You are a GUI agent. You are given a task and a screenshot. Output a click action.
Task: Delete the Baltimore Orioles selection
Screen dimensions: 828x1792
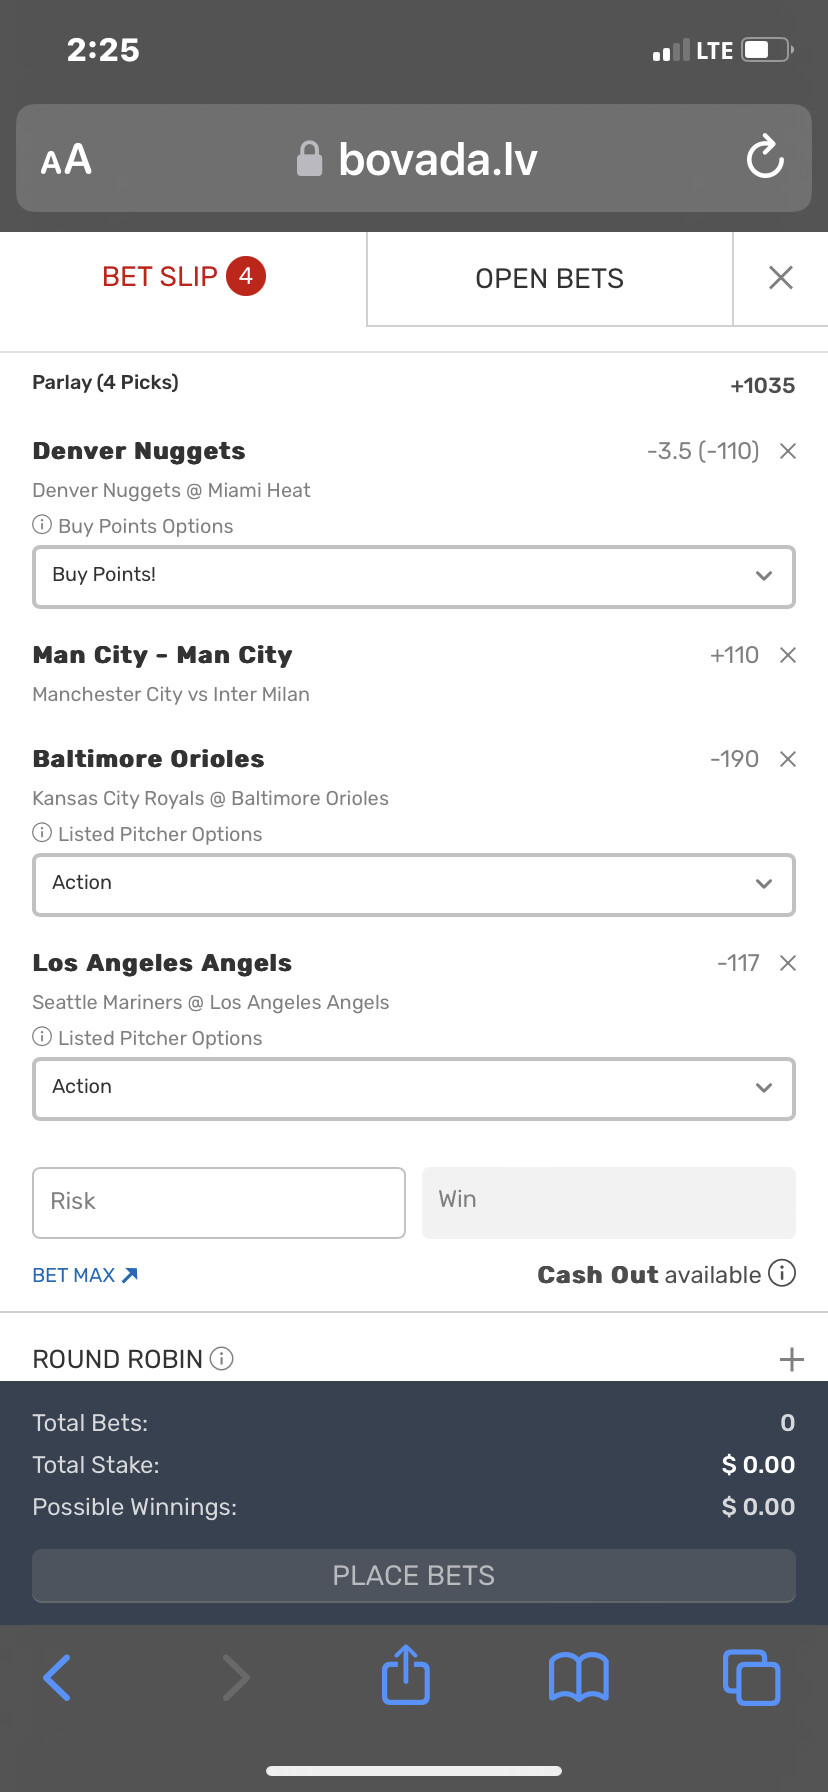point(788,759)
